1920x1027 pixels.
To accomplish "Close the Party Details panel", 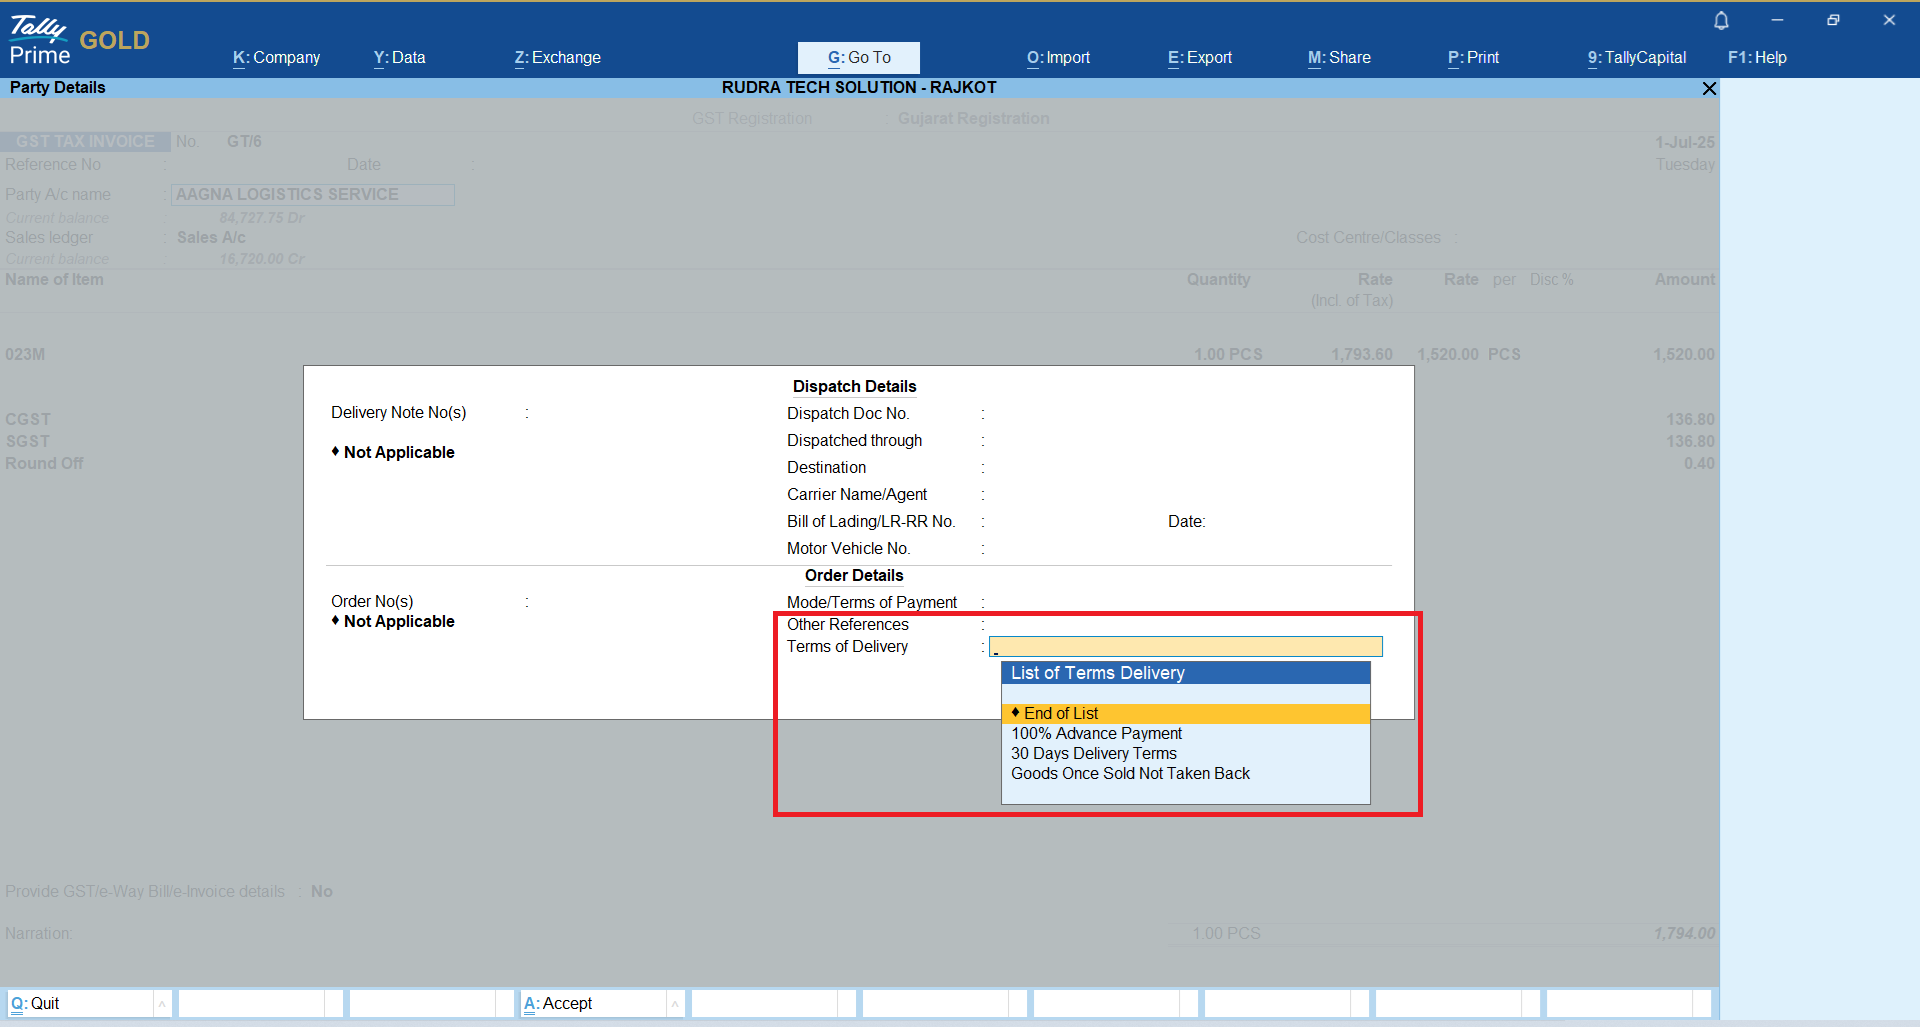I will (1709, 89).
